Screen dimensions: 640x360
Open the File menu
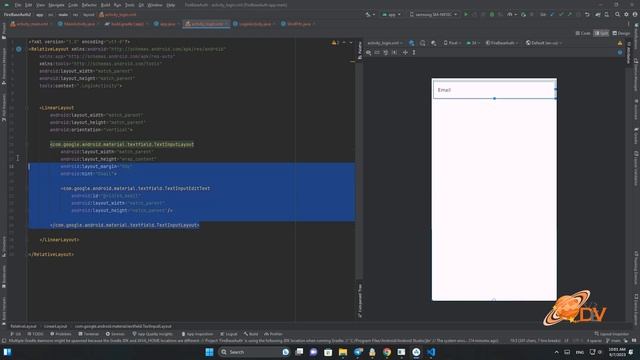[x=18, y=5]
